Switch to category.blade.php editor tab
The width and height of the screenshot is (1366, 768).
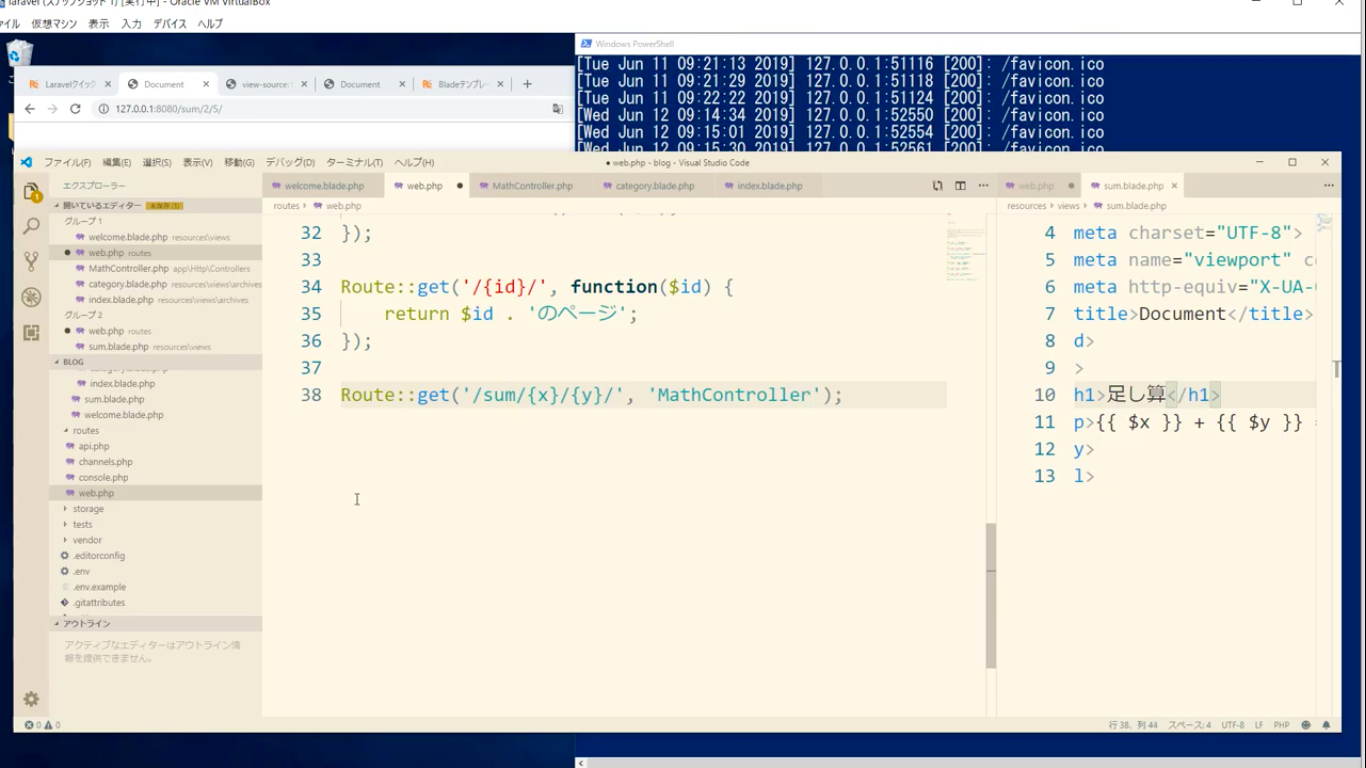[654, 186]
